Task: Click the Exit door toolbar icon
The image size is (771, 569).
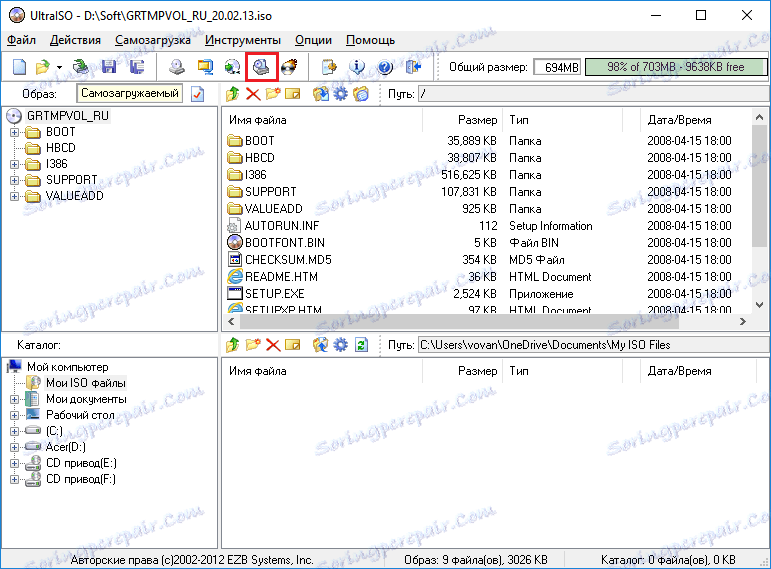Action: [414, 67]
